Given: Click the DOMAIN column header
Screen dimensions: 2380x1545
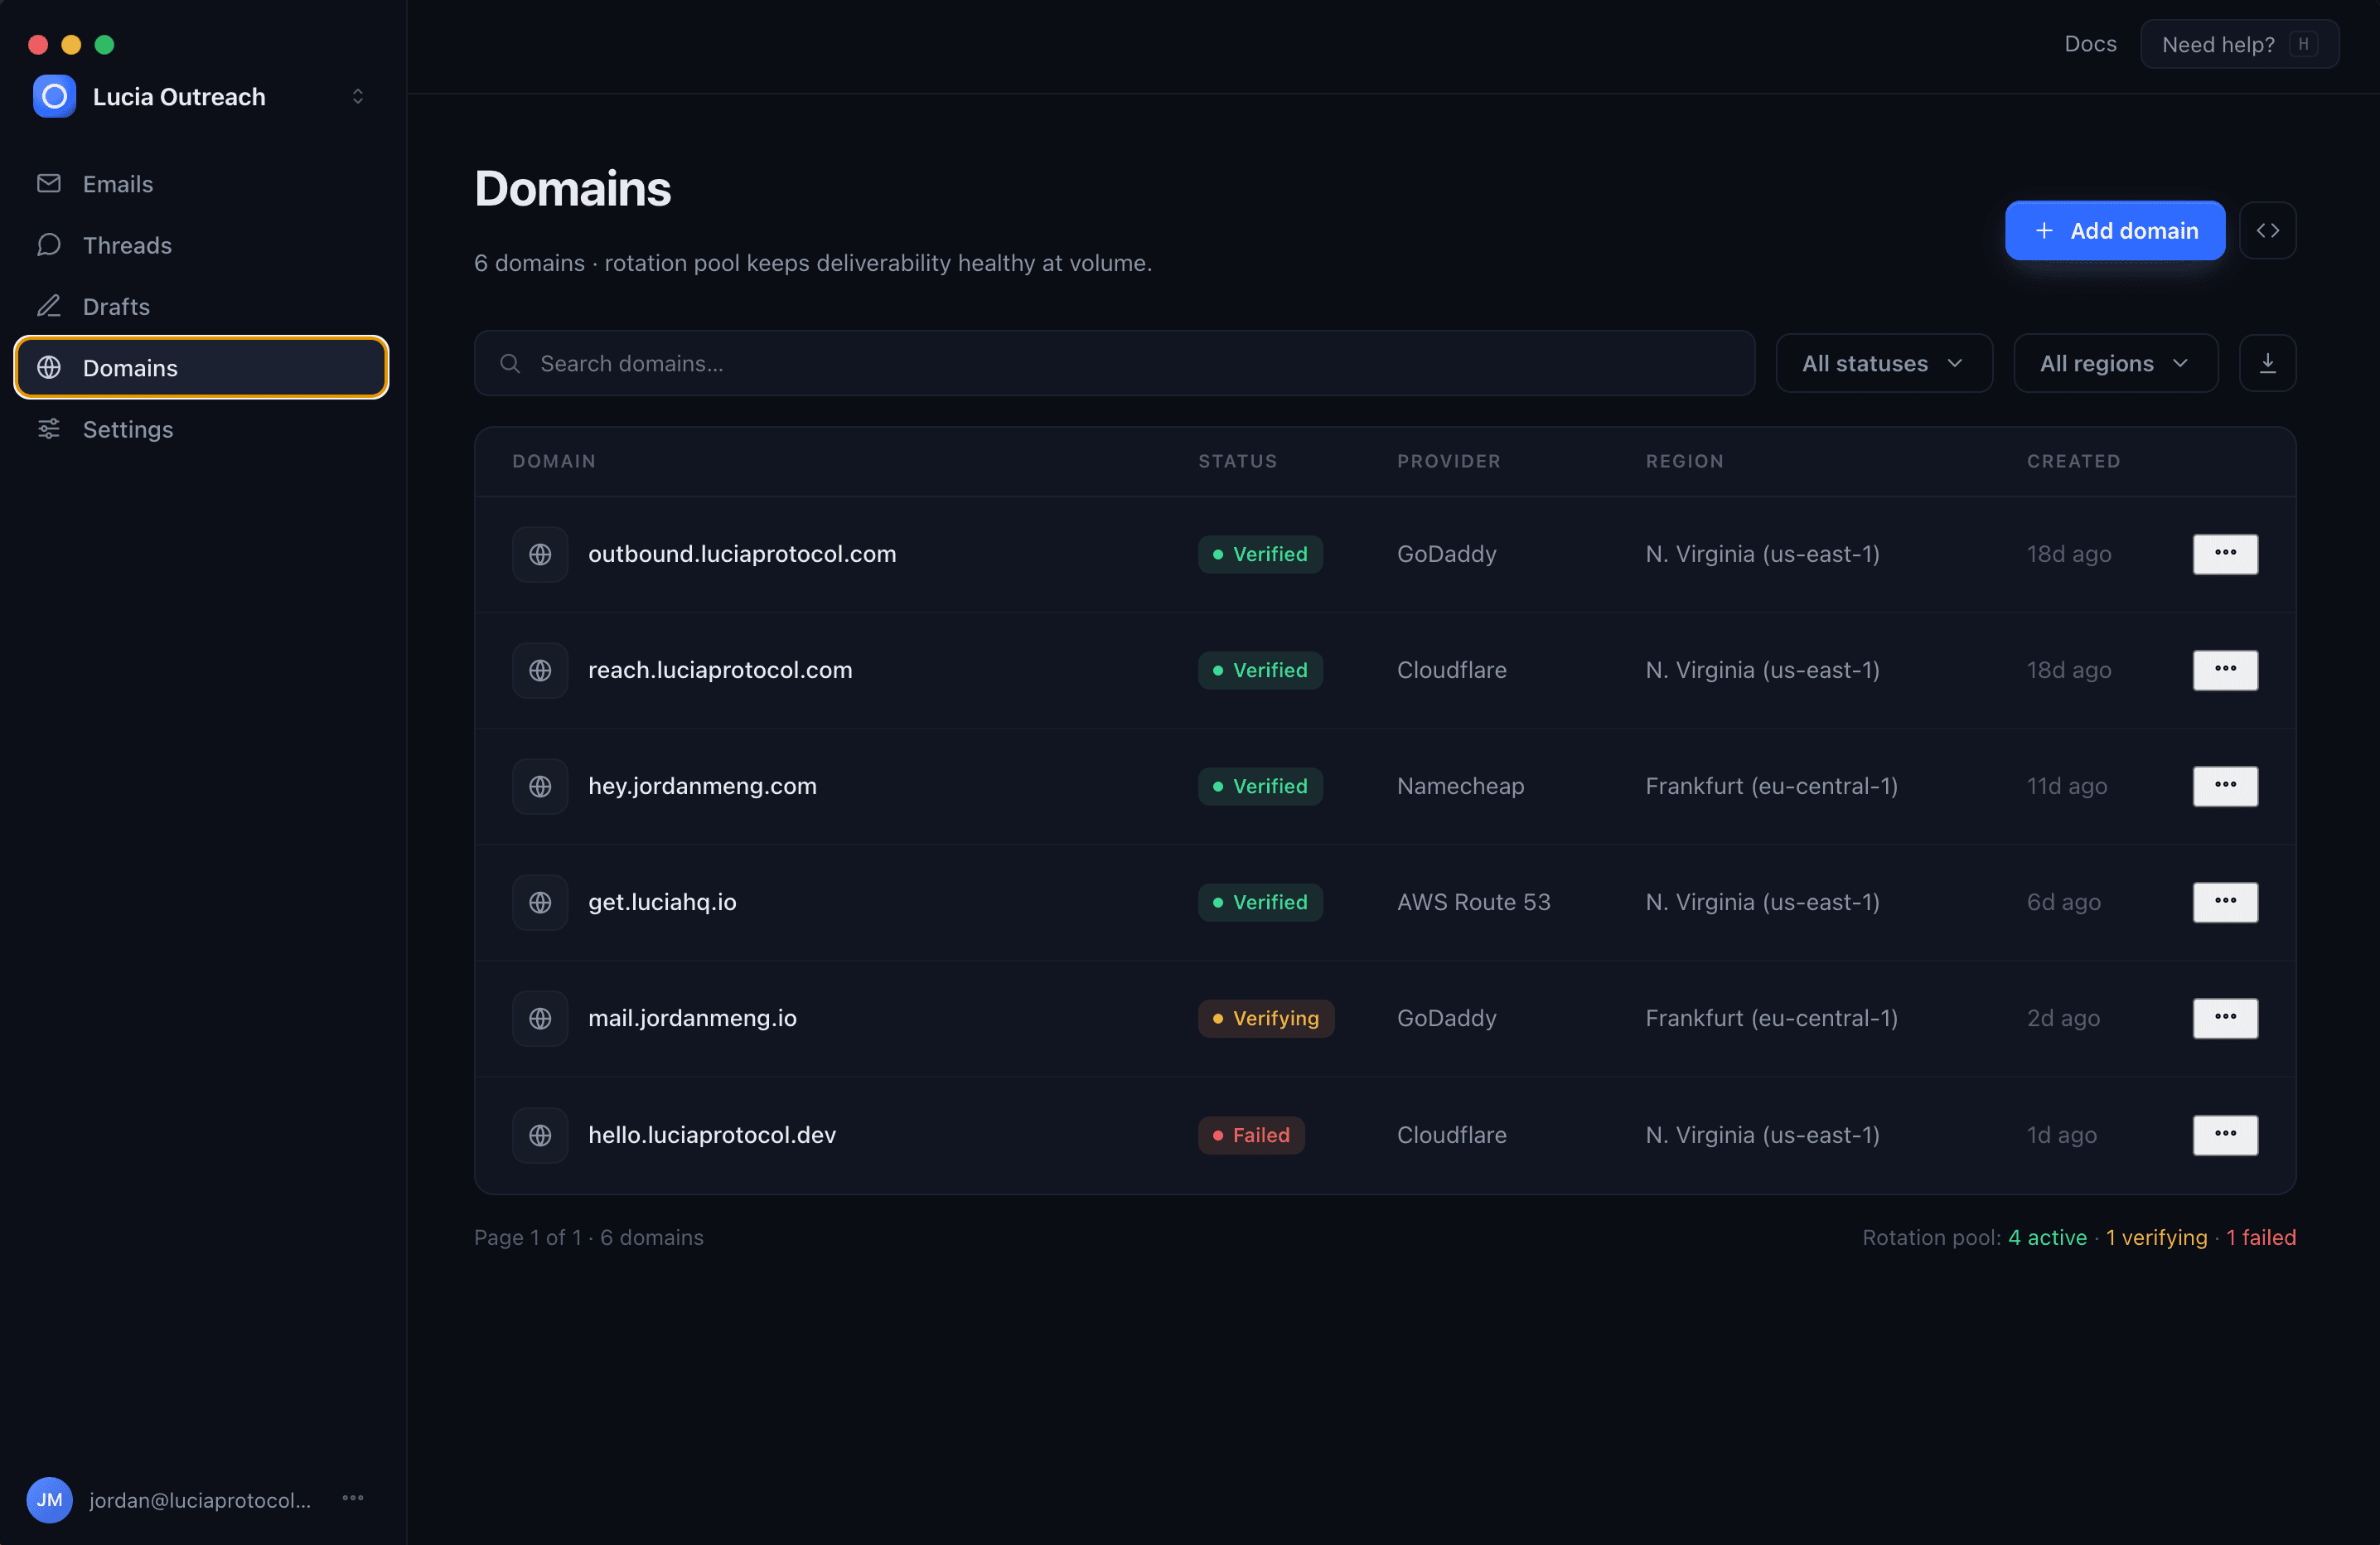Looking at the screenshot, I should point(554,461).
